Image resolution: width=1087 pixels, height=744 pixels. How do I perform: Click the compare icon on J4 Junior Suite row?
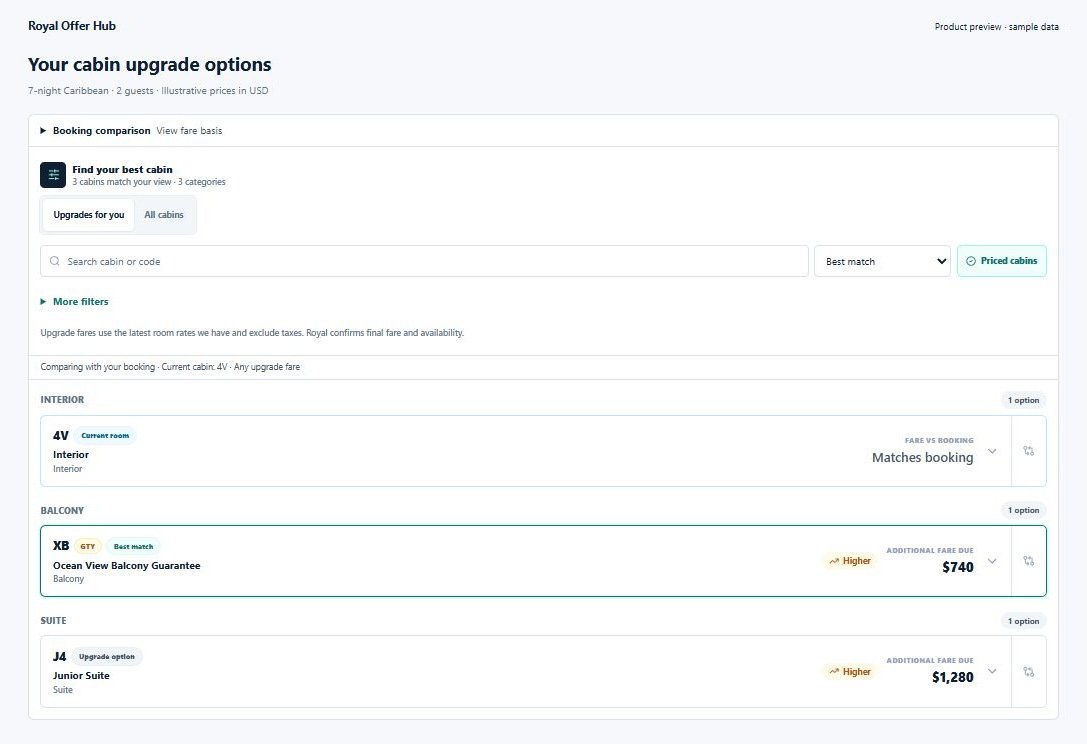point(1029,672)
